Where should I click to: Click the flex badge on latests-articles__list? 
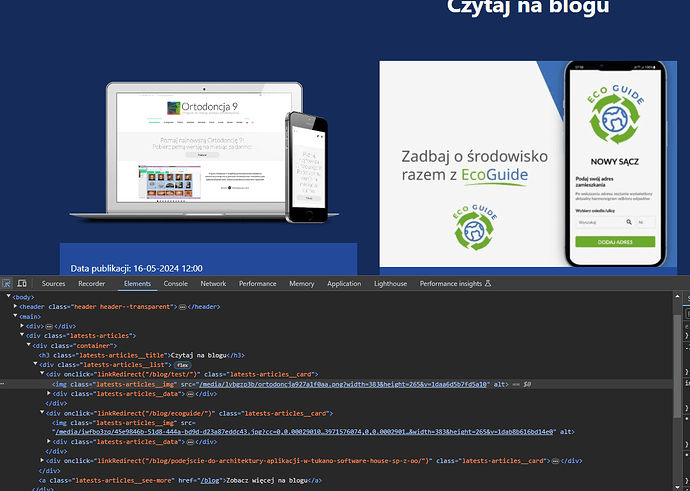(184, 365)
